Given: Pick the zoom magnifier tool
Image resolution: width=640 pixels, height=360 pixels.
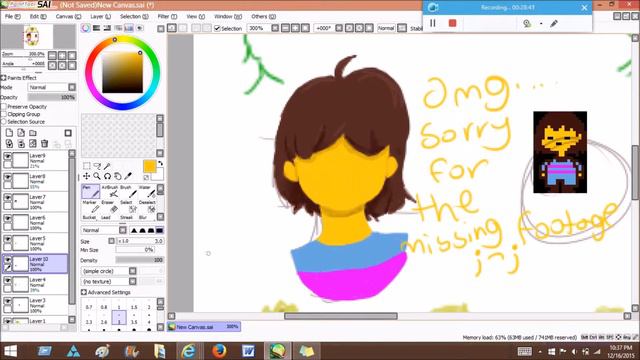Looking at the screenshot, I should point(97,176).
